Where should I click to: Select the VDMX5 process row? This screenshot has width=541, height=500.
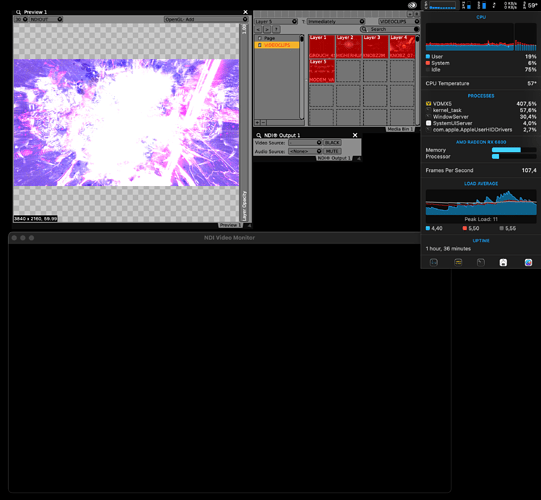pos(481,104)
